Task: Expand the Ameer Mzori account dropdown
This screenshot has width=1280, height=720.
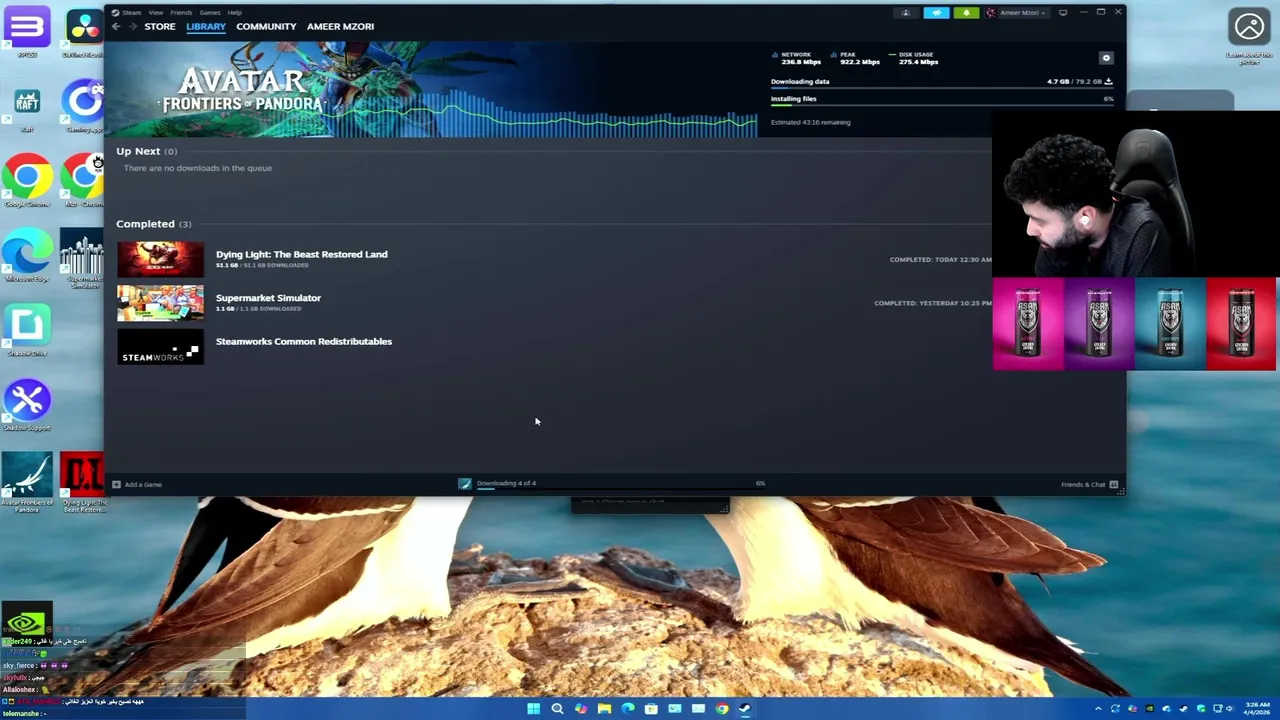Action: 1017,13
